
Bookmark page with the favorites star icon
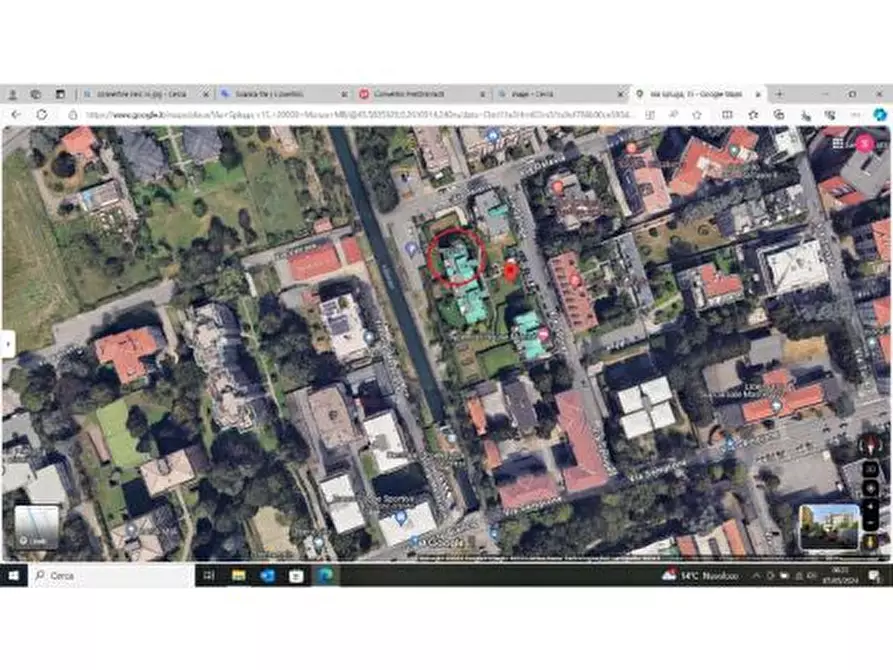tap(752, 115)
